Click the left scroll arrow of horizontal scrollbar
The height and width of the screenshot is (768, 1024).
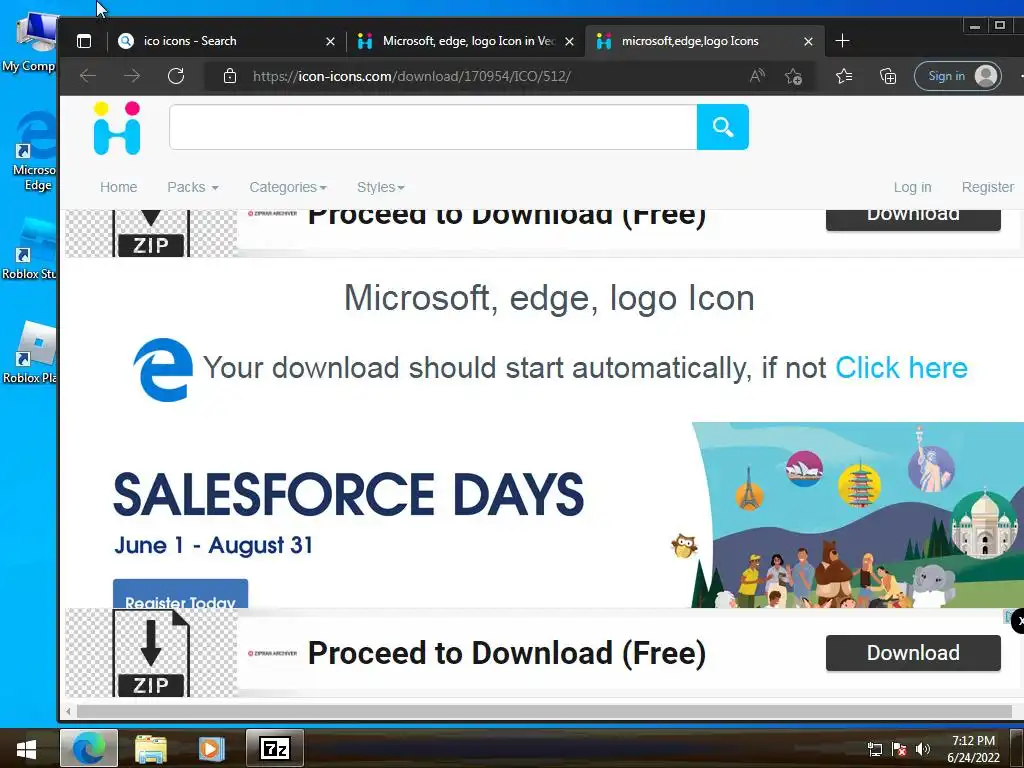(69, 711)
